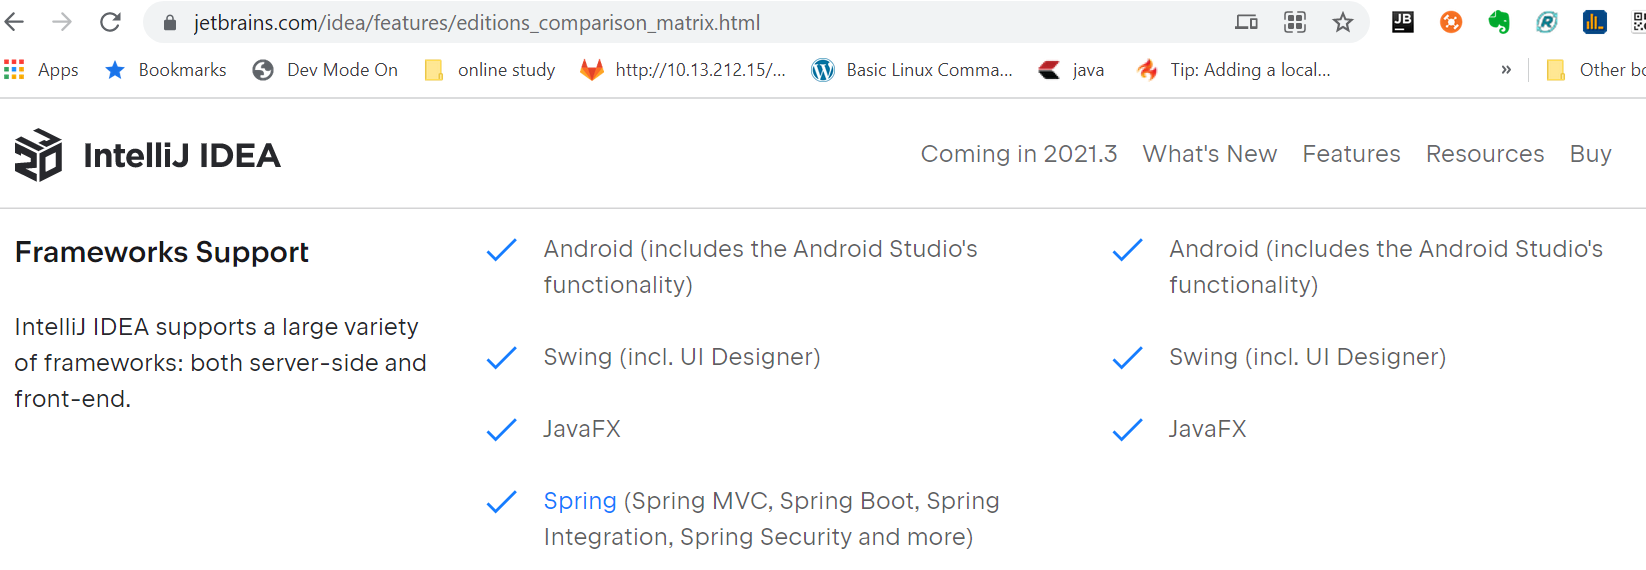Click the checkmark beside second-column Swing
This screenshot has width=1646, height=570.
(x=1127, y=358)
